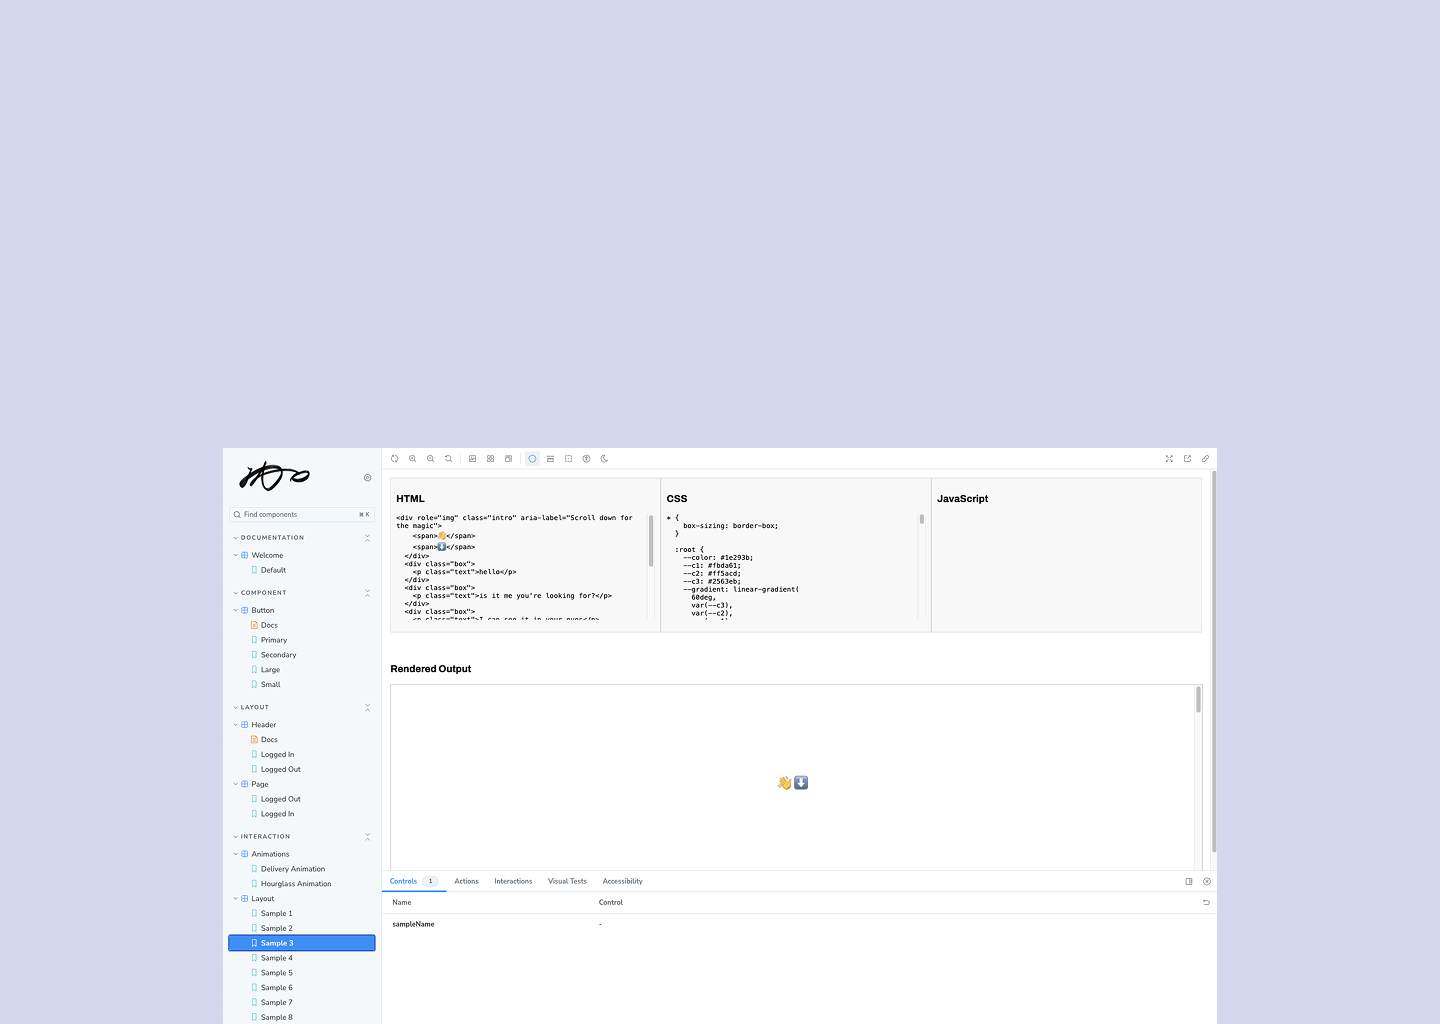The width and height of the screenshot is (1440, 1024).
Task: Open the grid background toolbar icon
Action: point(490,459)
